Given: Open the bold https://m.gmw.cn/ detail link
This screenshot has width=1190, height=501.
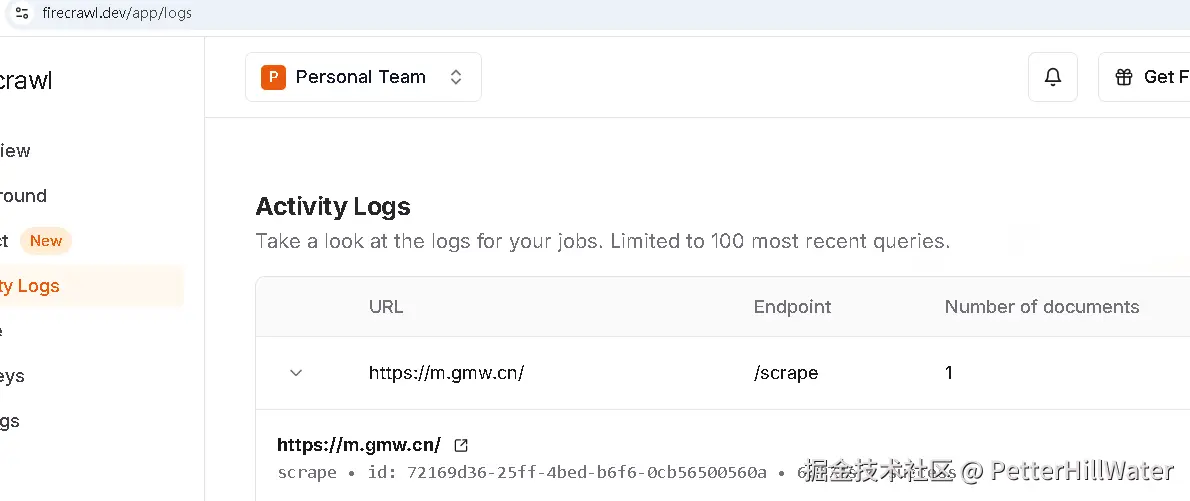Looking at the screenshot, I should 359,445.
